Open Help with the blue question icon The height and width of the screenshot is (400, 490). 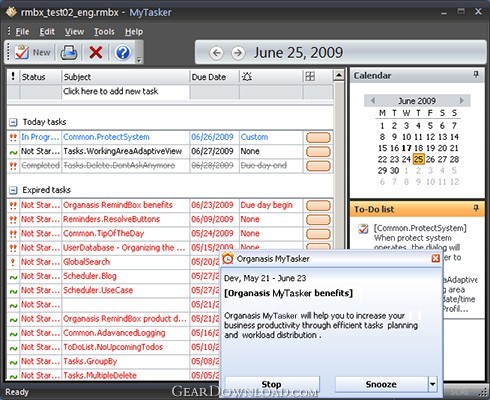[123, 52]
